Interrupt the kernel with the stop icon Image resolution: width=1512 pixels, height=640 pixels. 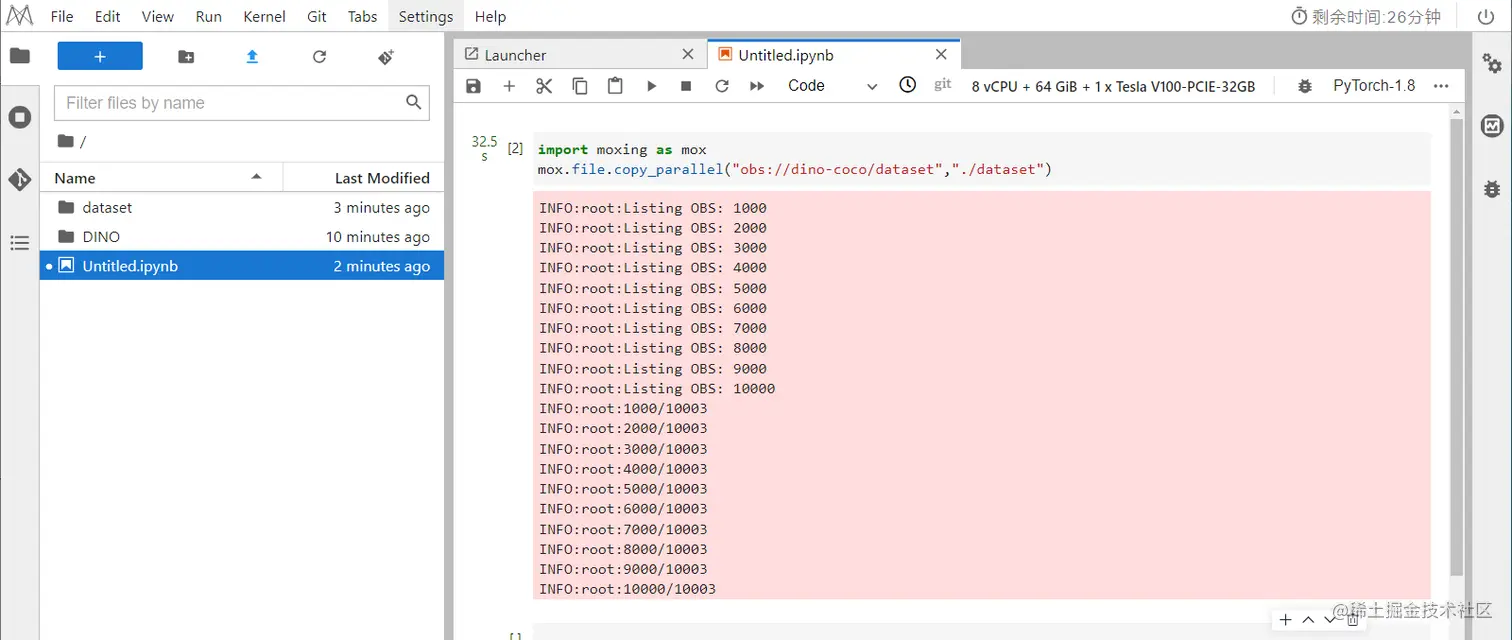pos(686,86)
